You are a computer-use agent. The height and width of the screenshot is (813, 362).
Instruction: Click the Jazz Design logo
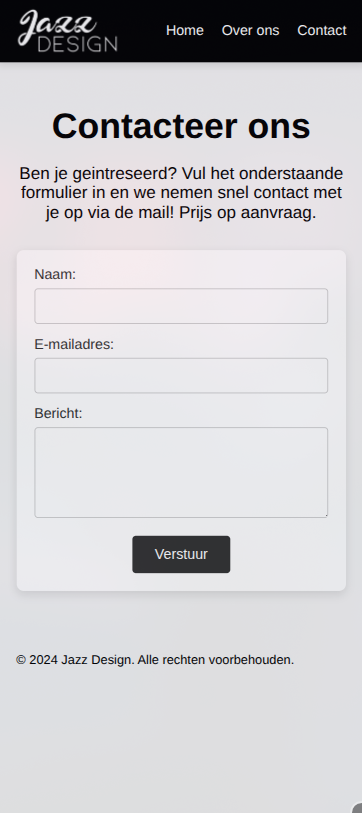coord(68,31)
